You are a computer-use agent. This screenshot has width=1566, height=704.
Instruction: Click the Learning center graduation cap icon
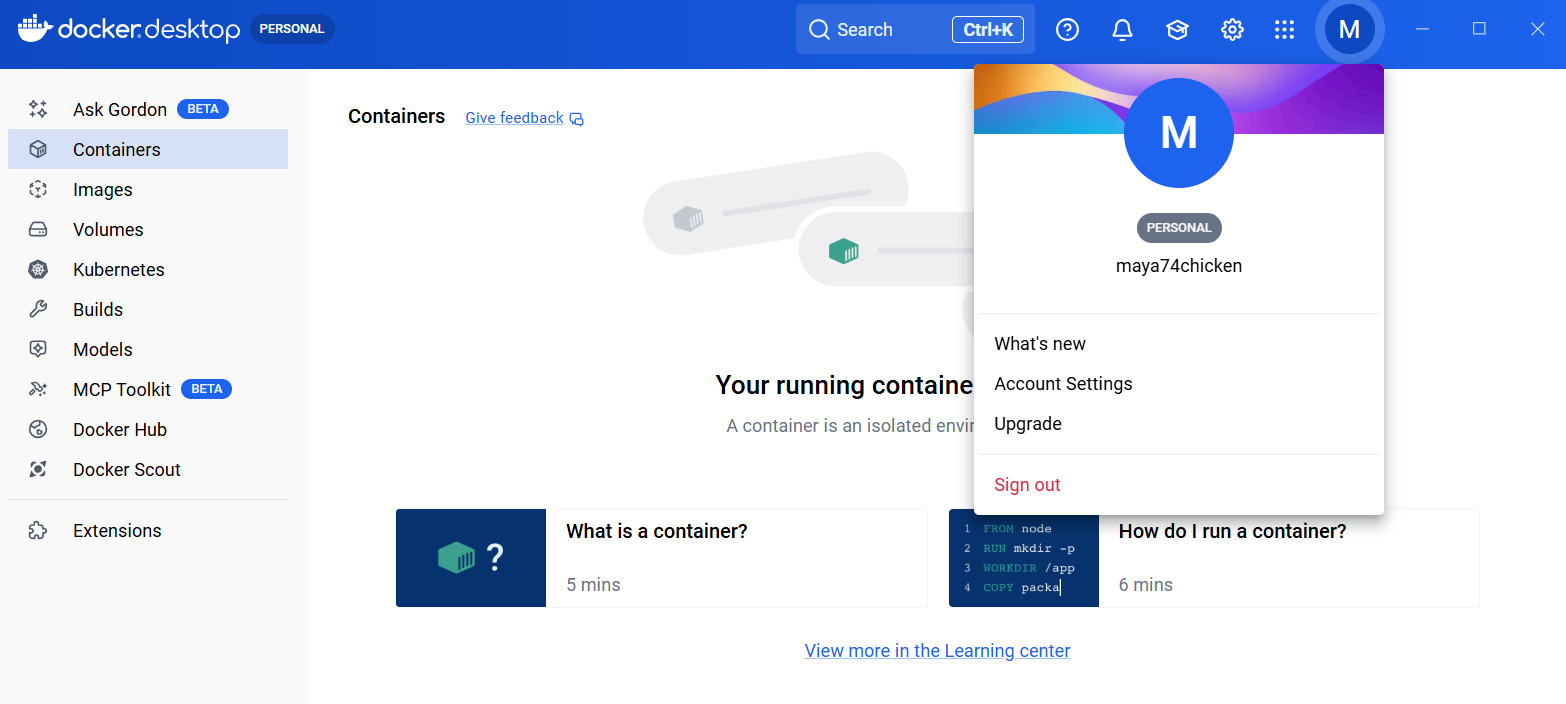coord(1177,30)
